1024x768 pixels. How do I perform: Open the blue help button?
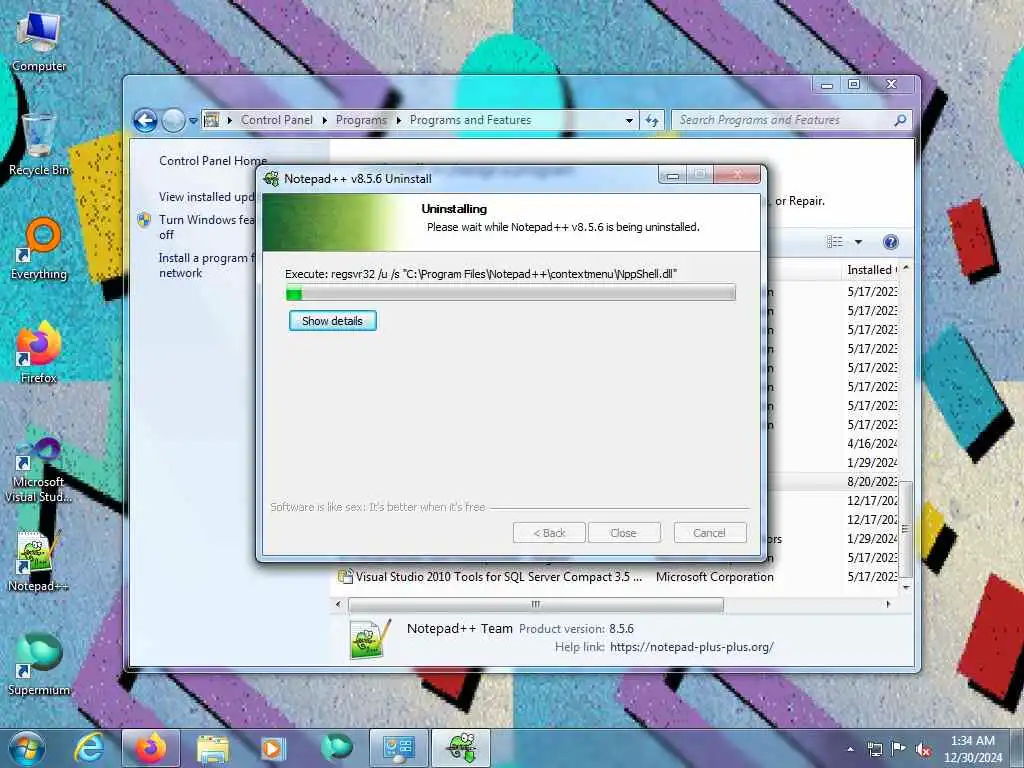point(890,242)
